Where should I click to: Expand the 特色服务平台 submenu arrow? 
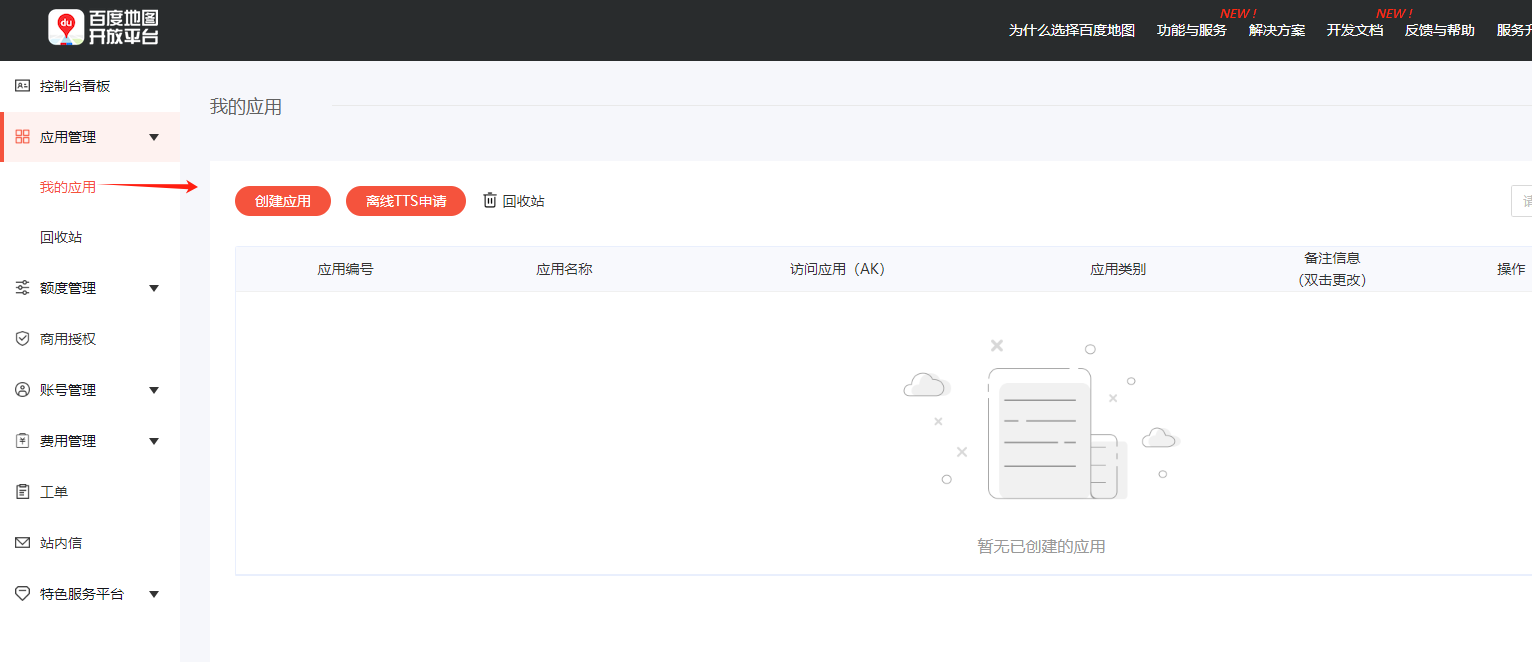(154, 594)
